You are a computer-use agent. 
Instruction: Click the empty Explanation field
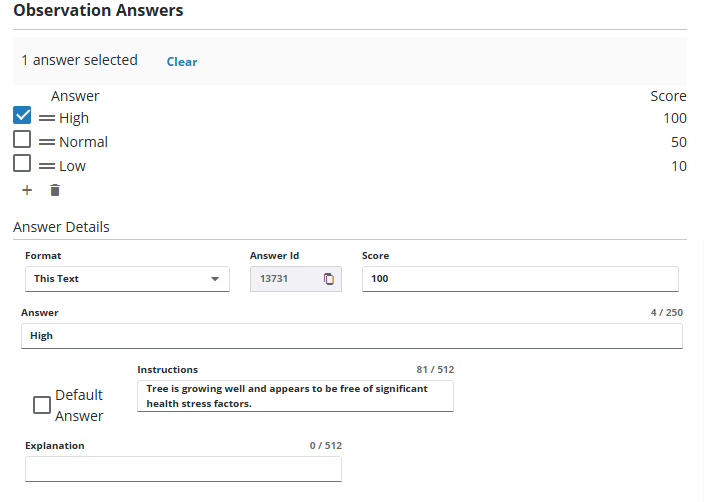click(x=183, y=469)
